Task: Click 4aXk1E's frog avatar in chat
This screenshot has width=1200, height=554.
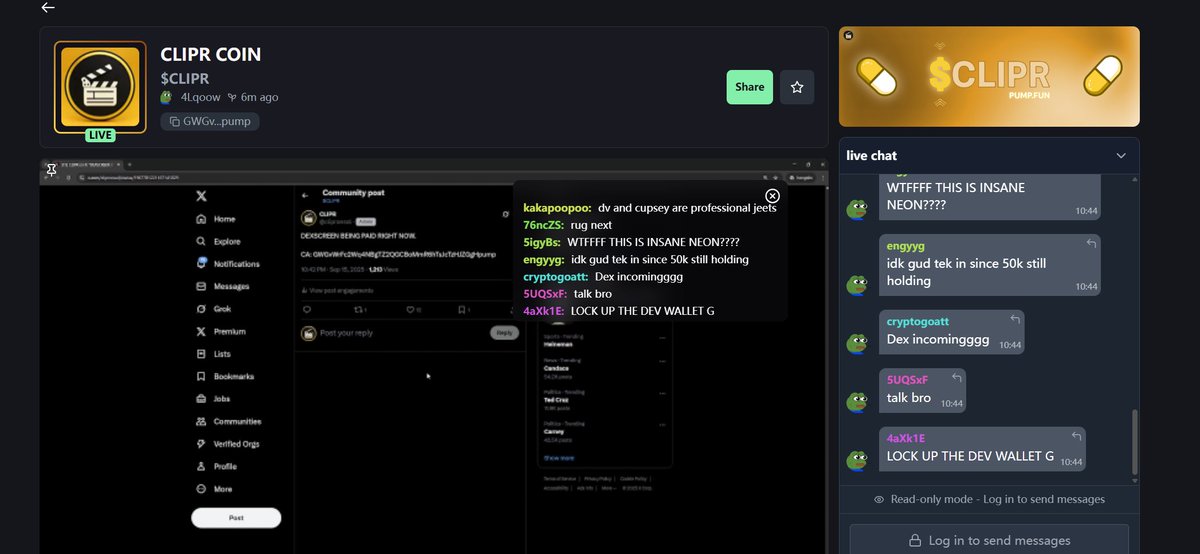Action: [857, 460]
